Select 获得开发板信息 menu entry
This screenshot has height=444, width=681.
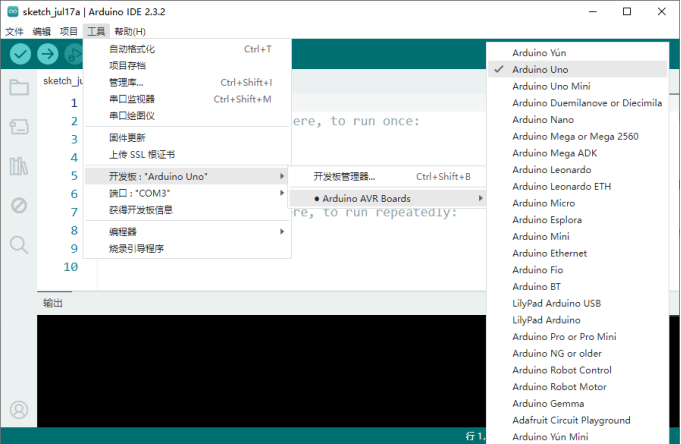pos(187,210)
